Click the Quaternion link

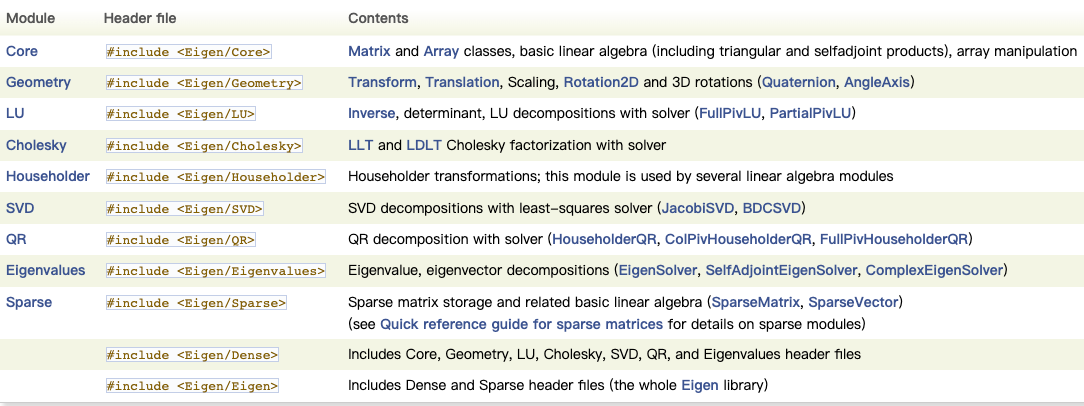tap(801, 82)
